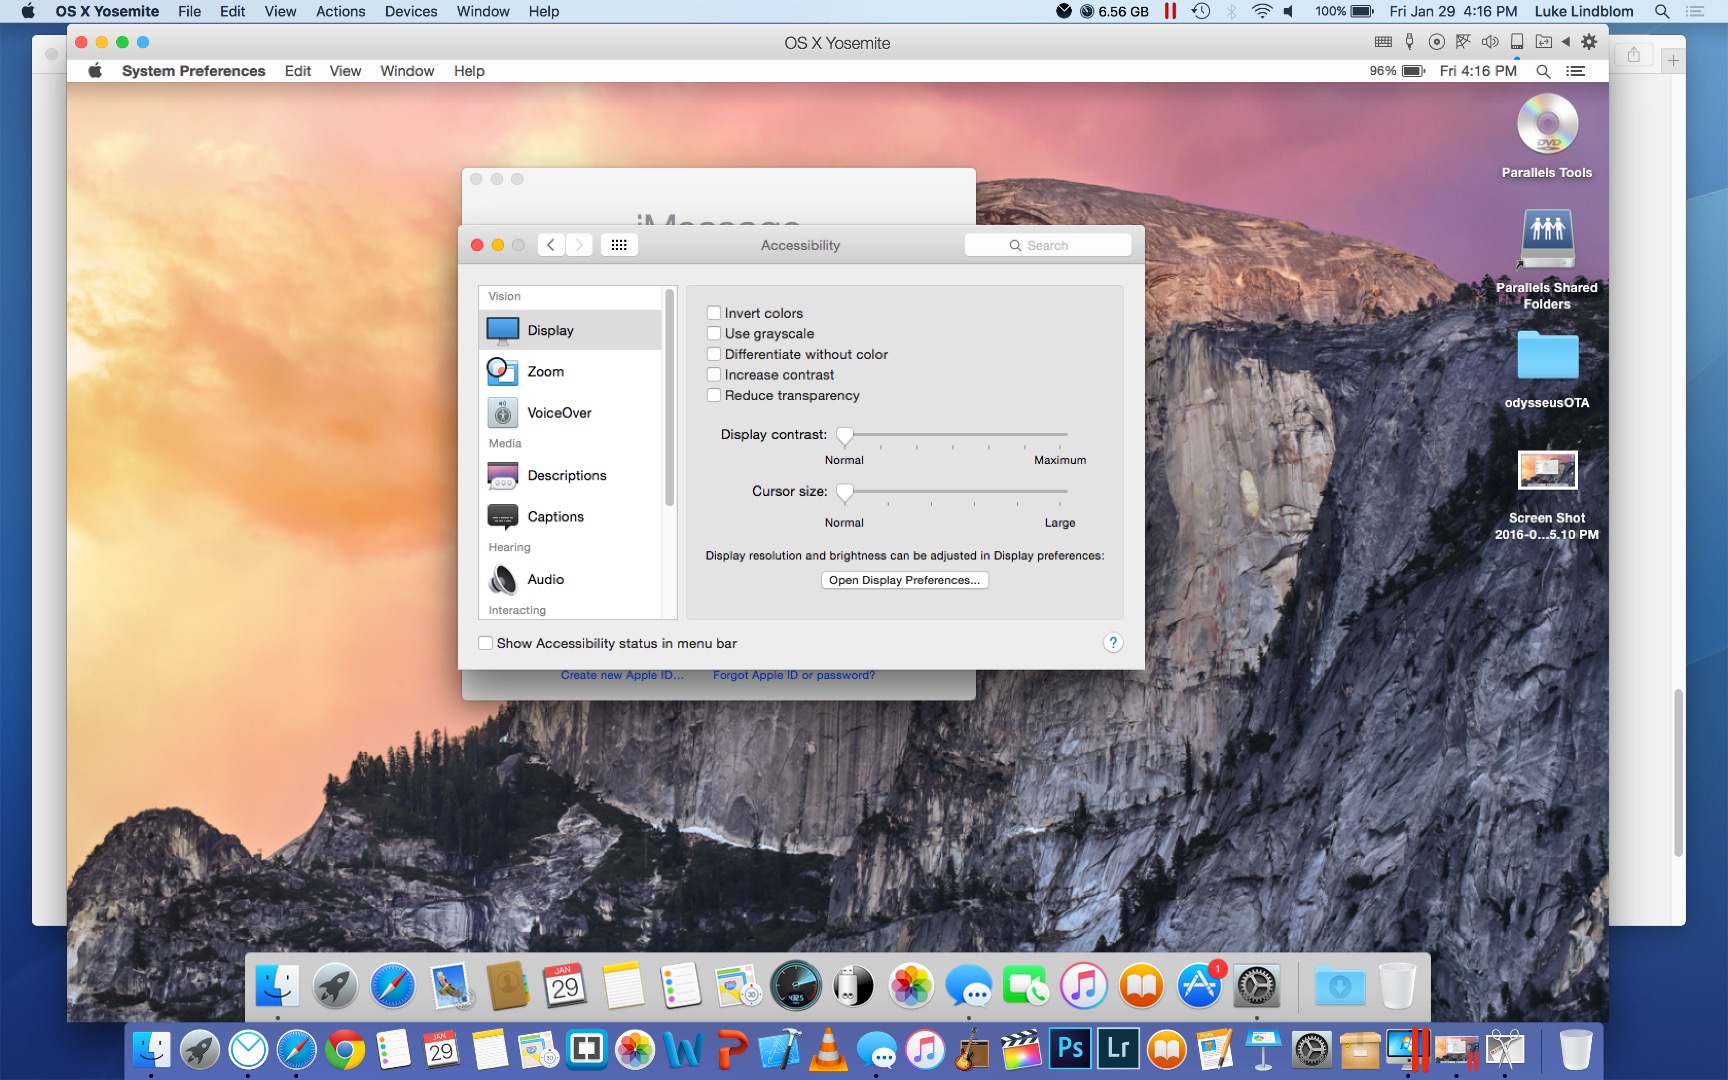Click the Wi-Fi icon in the host menu bar
This screenshot has height=1080, width=1728.
coord(1262,11)
